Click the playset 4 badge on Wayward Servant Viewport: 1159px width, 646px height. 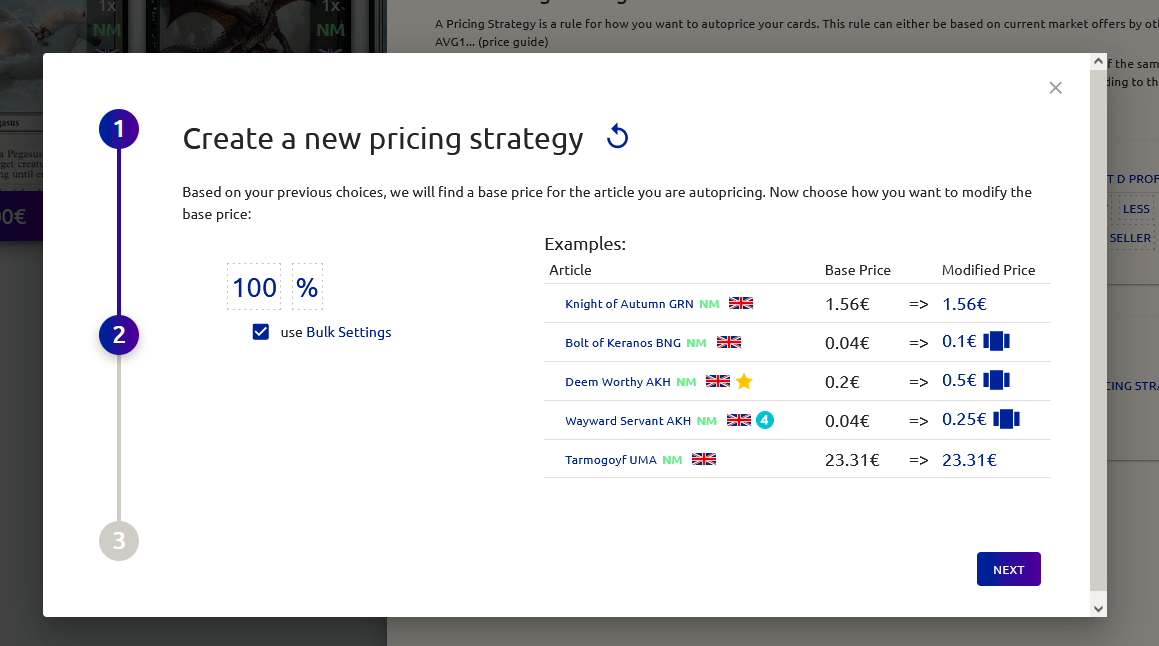[765, 420]
